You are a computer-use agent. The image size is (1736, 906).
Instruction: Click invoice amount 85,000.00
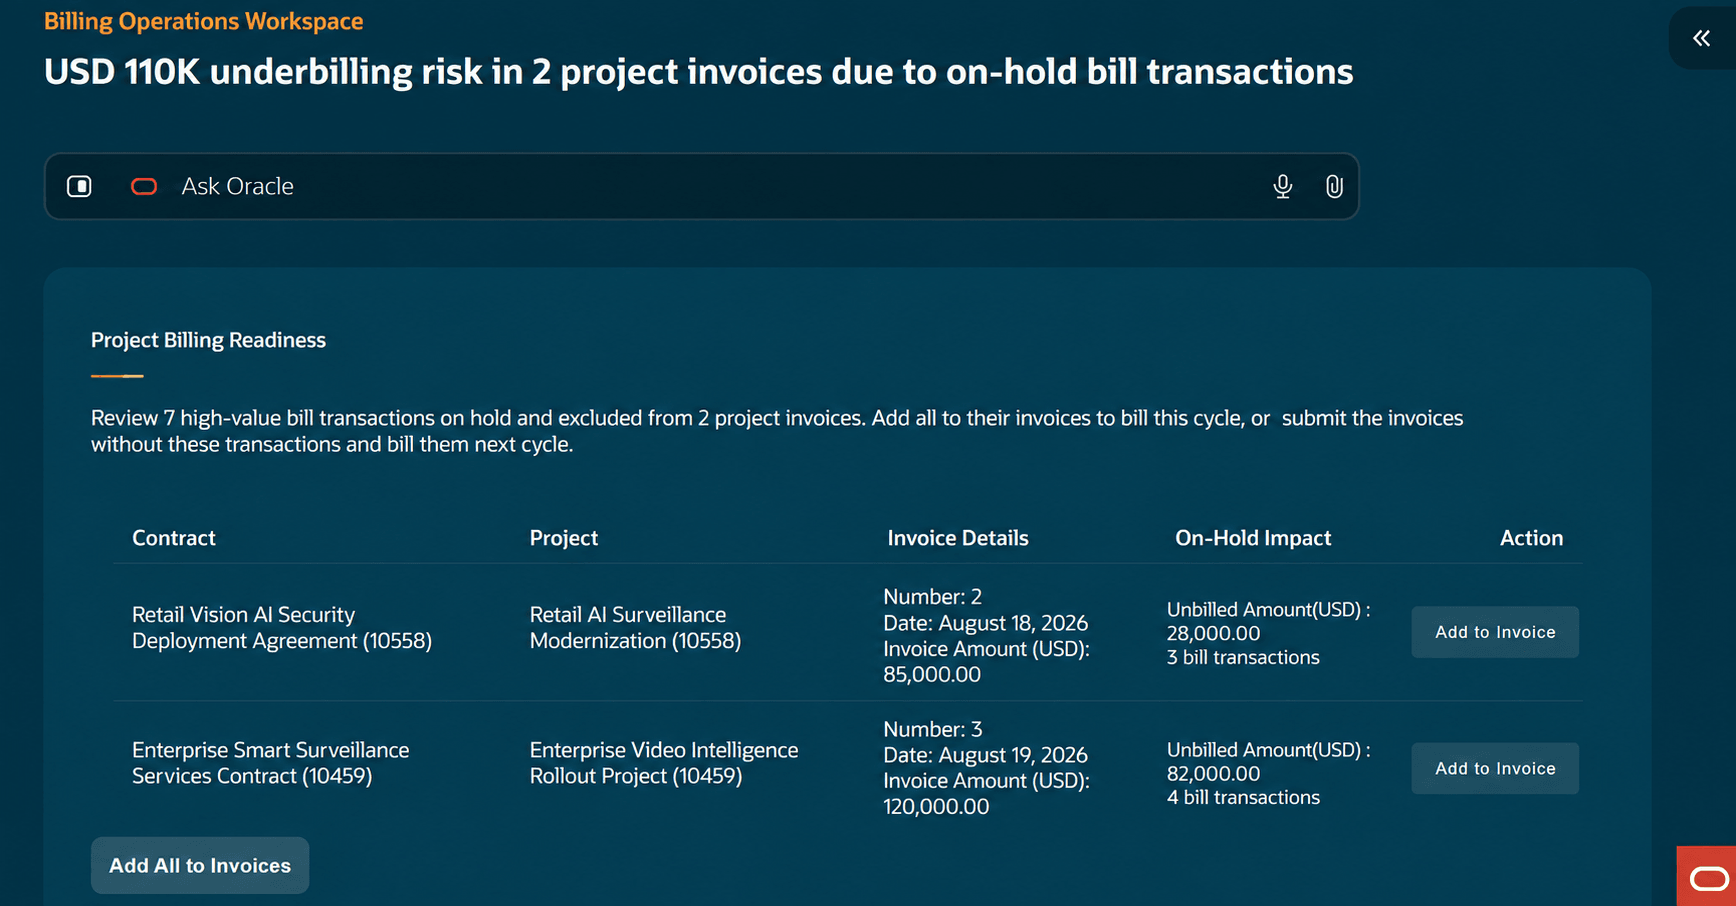932,675
